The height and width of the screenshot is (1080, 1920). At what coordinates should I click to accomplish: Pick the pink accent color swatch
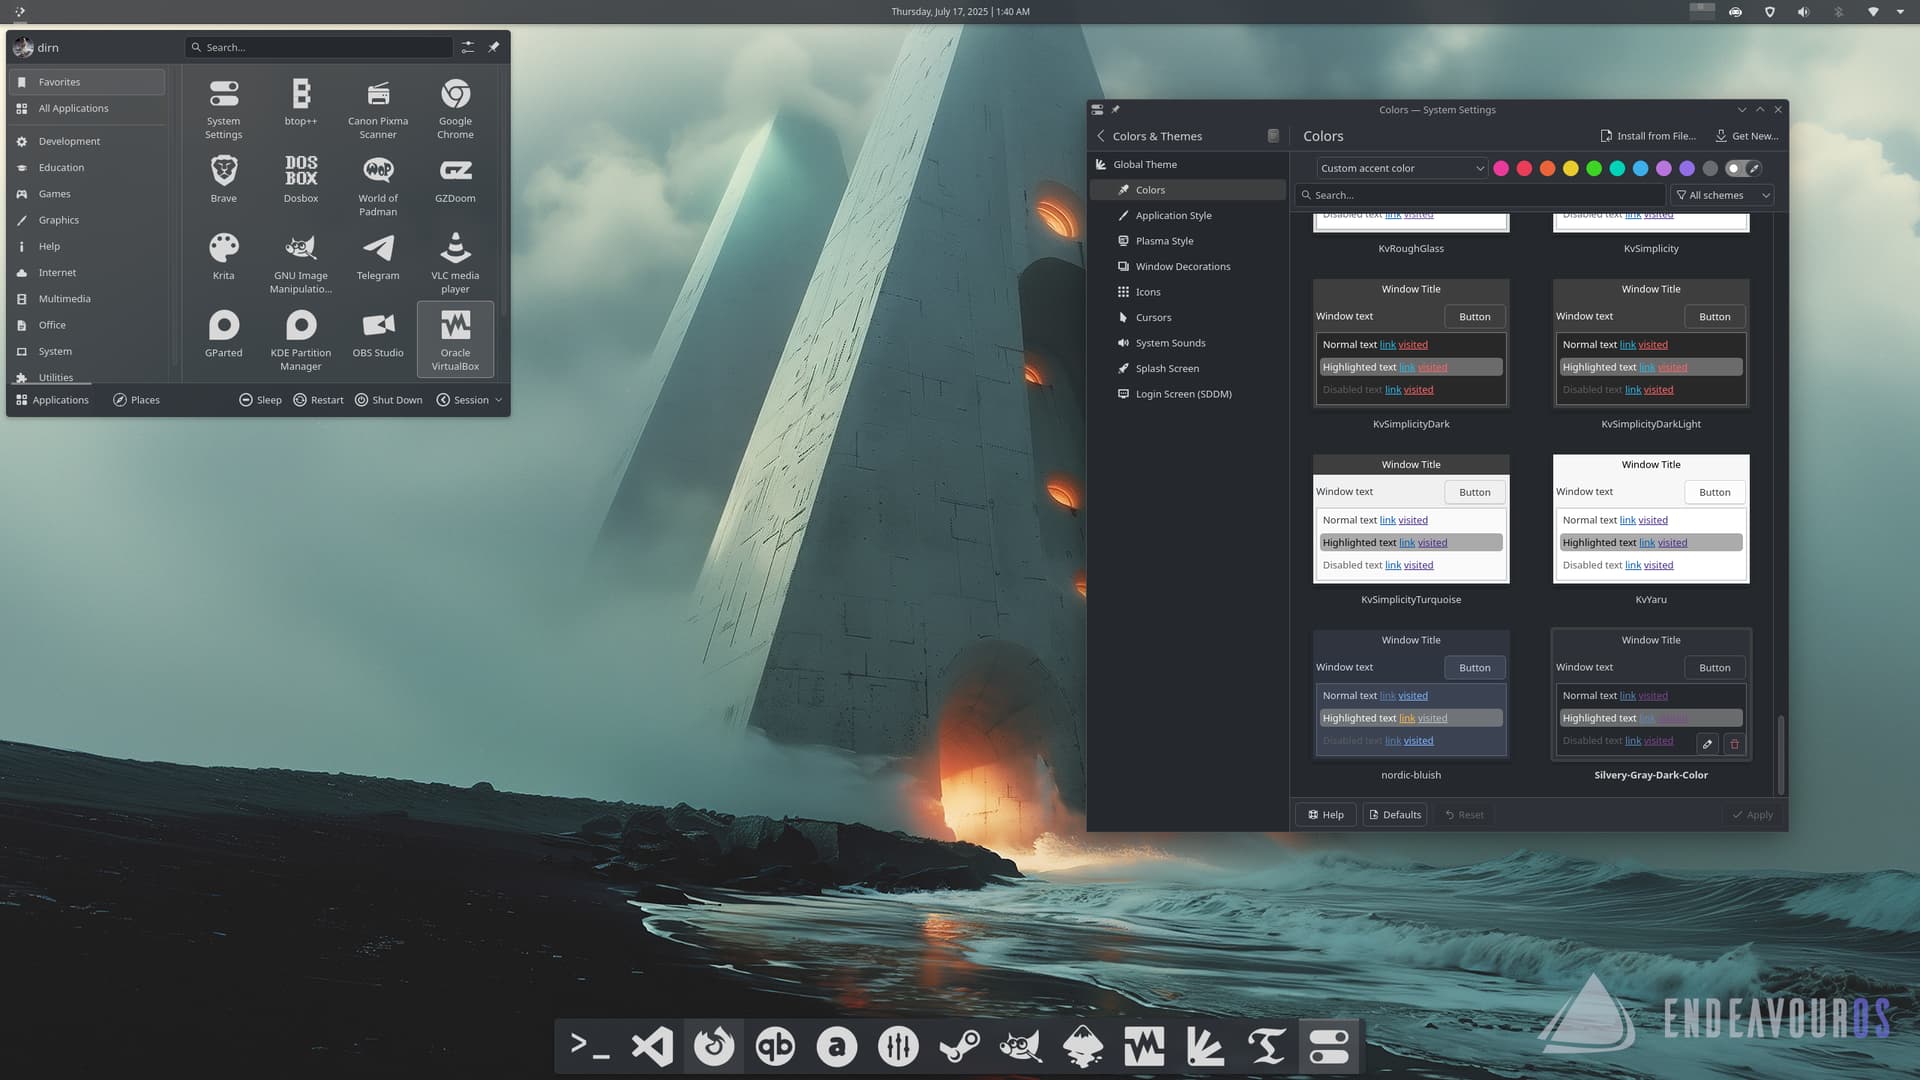click(1501, 168)
